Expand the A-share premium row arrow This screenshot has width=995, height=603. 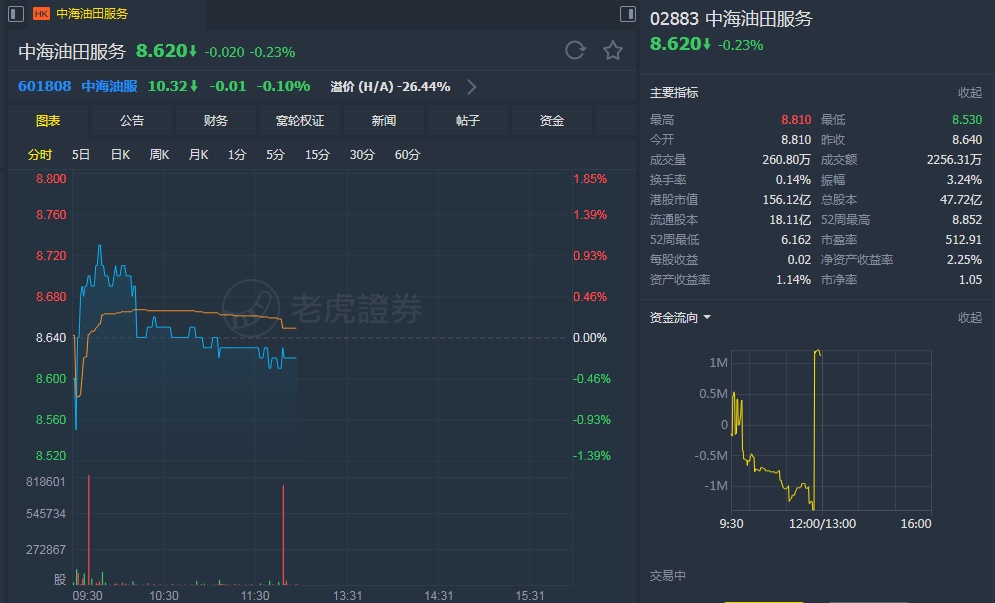tap(472, 87)
